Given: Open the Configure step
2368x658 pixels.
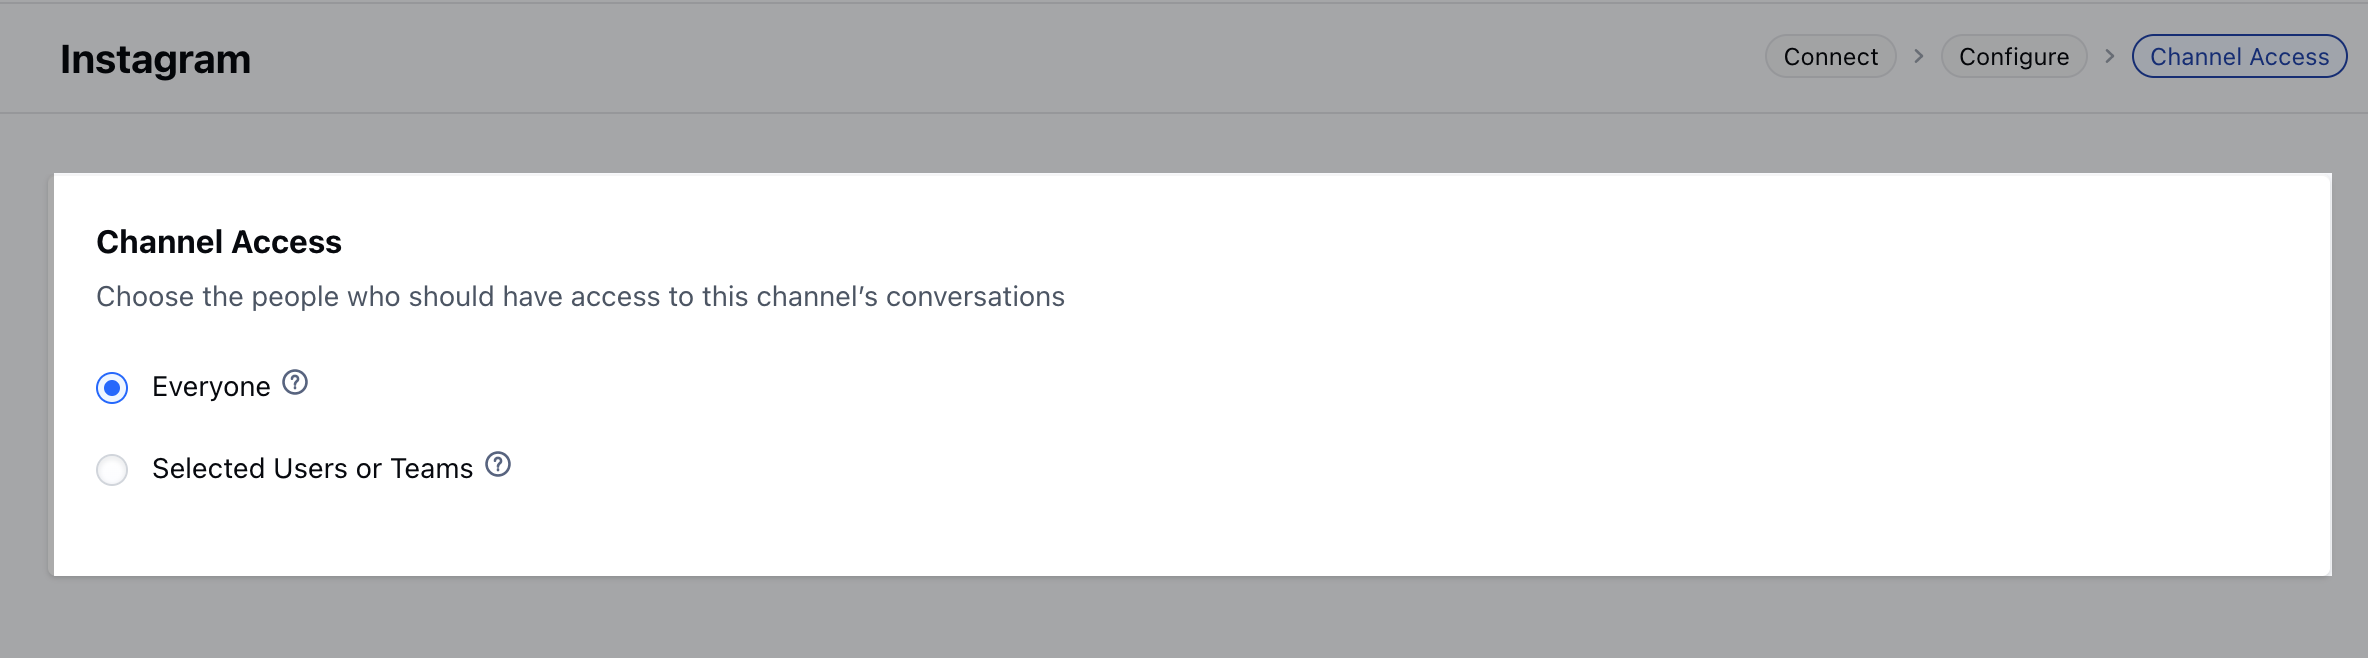Looking at the screenshot, I should 2014,57.
